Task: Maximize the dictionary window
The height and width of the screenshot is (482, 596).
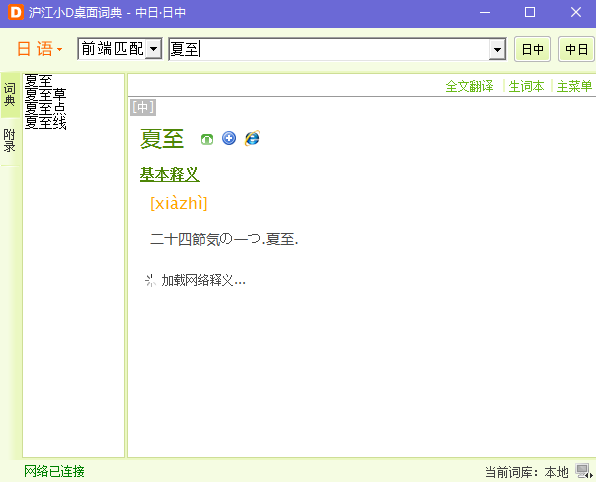Action: point(530,13)
